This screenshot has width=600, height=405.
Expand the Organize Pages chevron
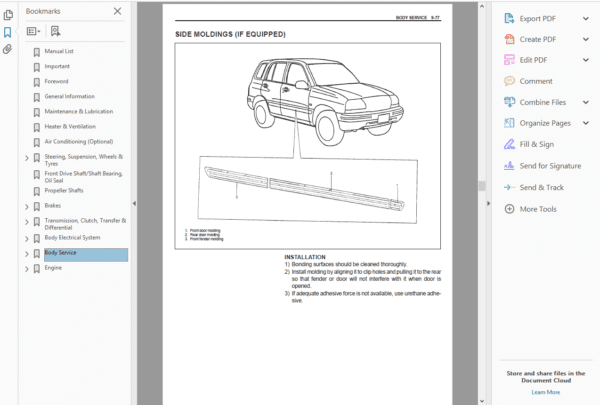click(x=585, y=123)
